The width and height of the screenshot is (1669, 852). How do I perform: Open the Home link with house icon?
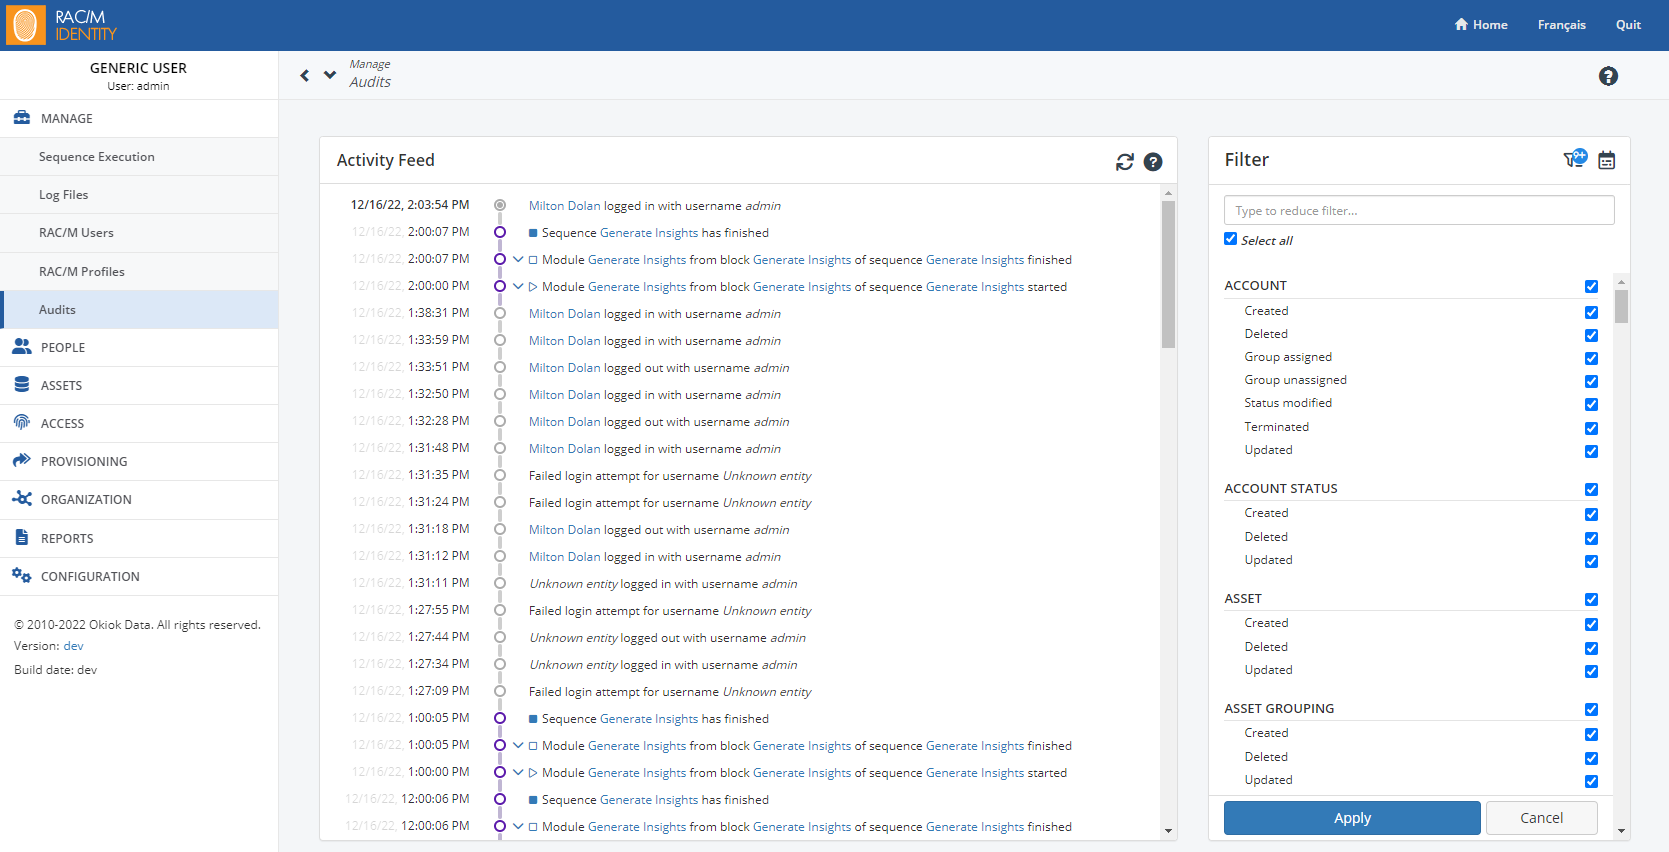click(1481, 25)
